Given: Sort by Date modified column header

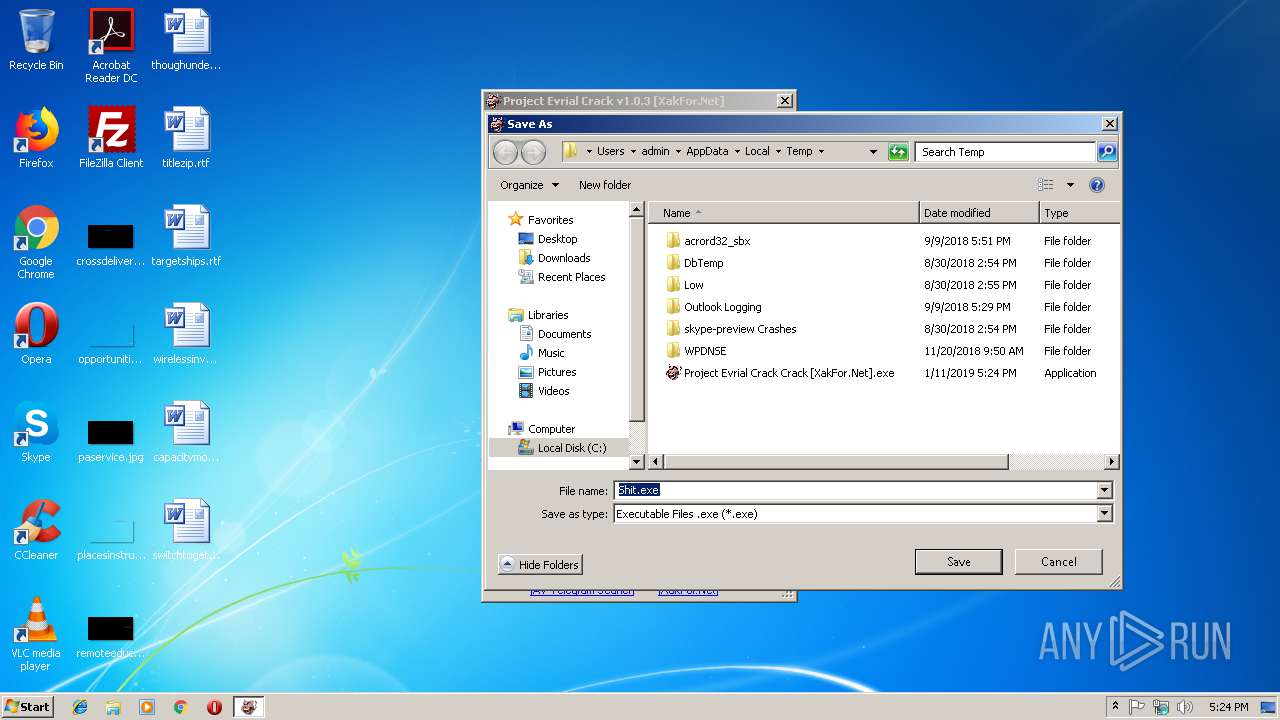Looking at the screenshot, I should (979, 213).
